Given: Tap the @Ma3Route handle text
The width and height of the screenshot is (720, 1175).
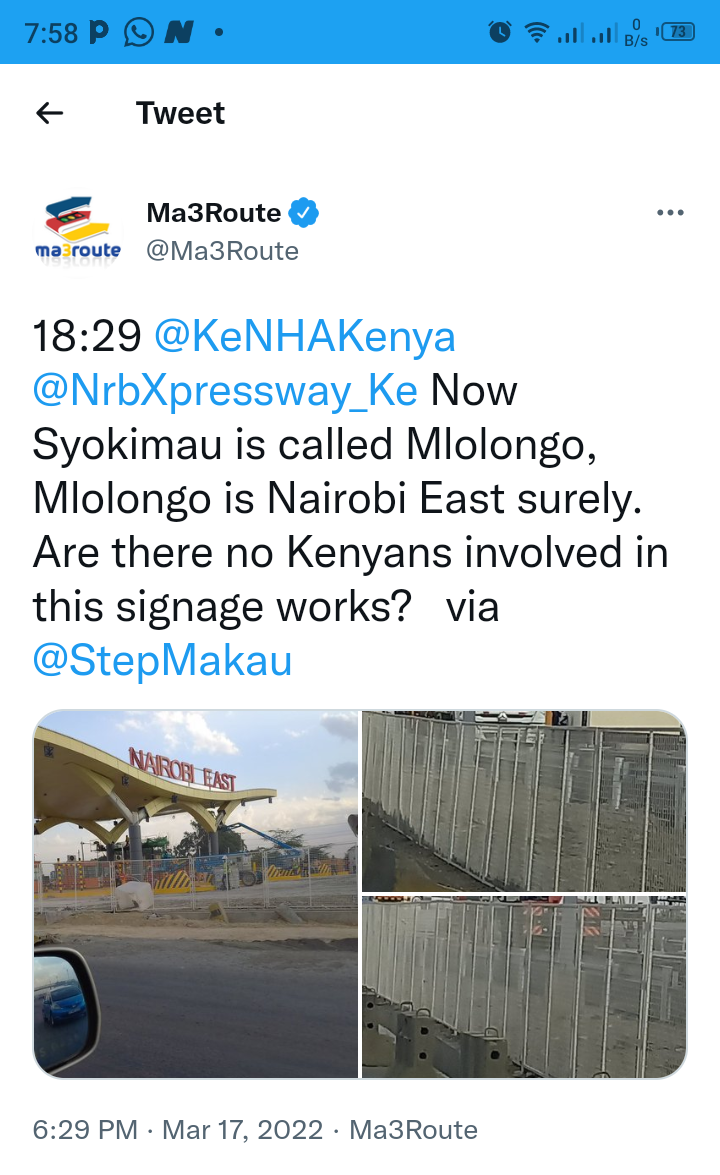Looking at the screenshot, I should [x=223, y=251].
